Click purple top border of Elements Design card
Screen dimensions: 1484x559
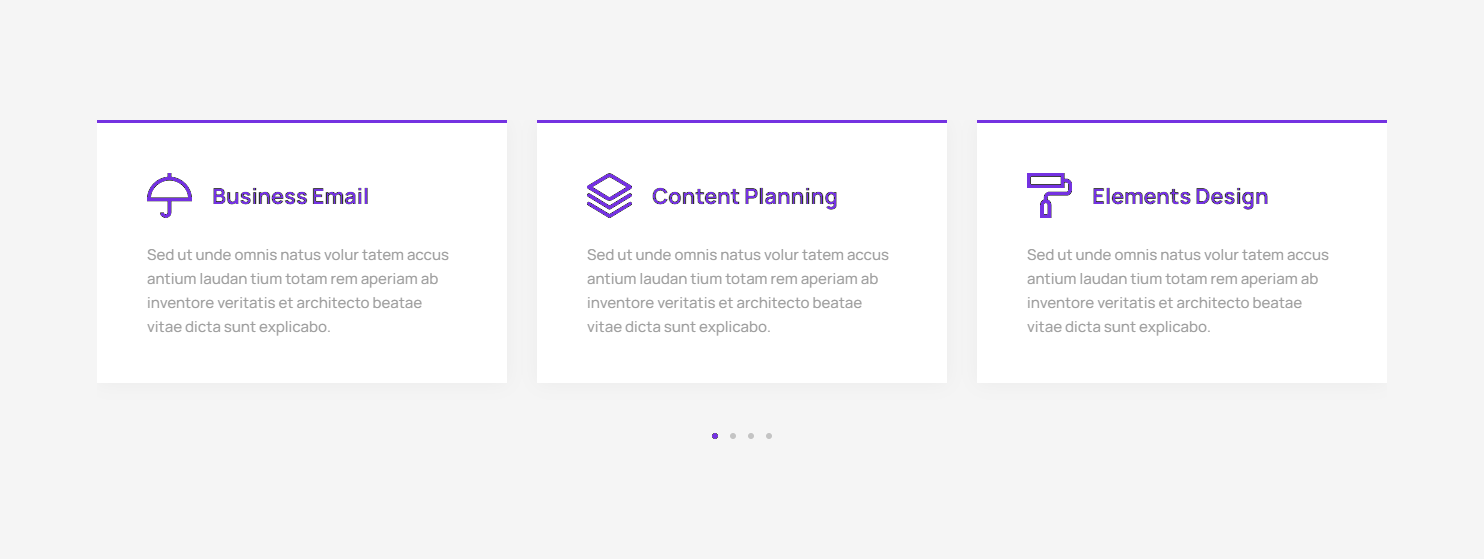(x=1181, y=121)
